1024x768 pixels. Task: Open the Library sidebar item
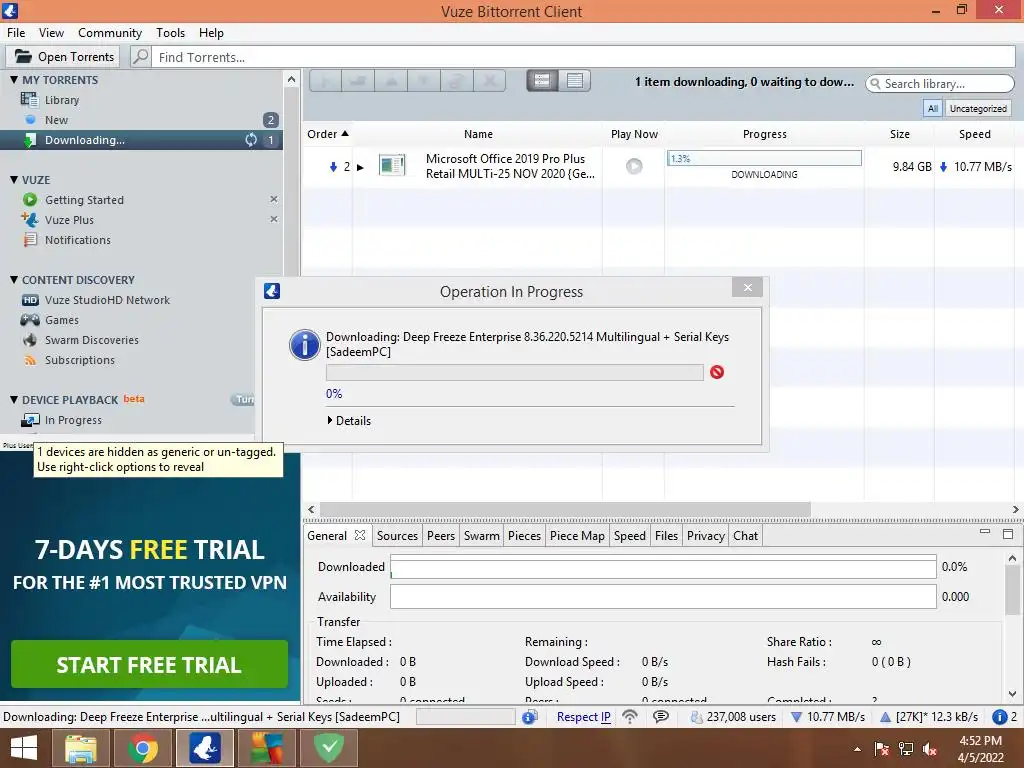pyautogui.click(x=61, y=100)
